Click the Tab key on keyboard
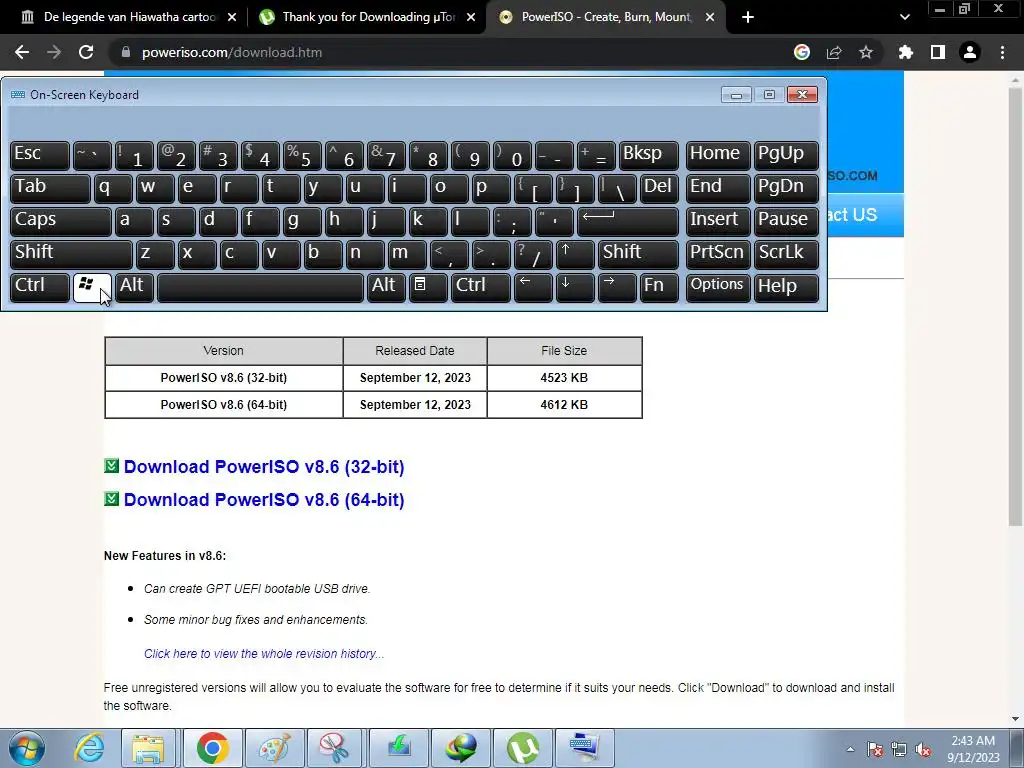Image resolution: width=1024 pixels, height=768 pixels. (50, 189)
